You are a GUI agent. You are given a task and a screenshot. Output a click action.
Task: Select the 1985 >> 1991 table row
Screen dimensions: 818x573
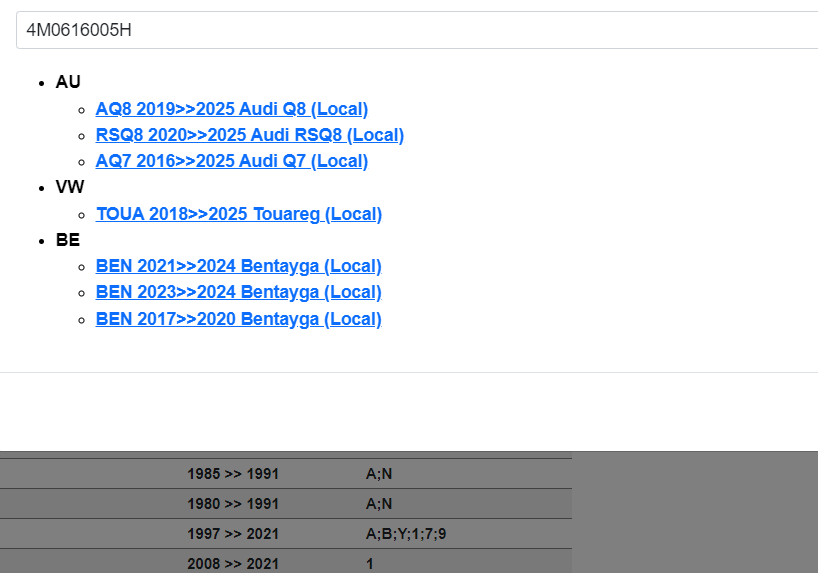233,474
